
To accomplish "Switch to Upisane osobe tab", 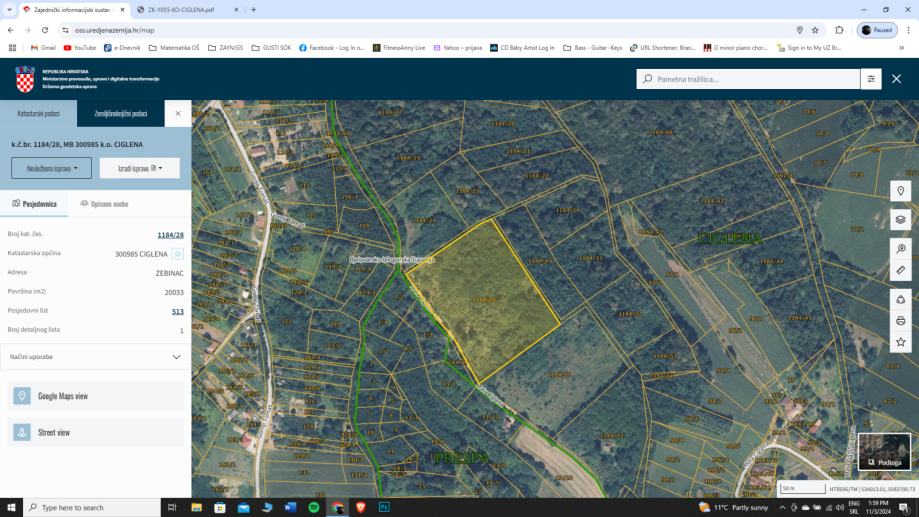I will pos(104,203).
